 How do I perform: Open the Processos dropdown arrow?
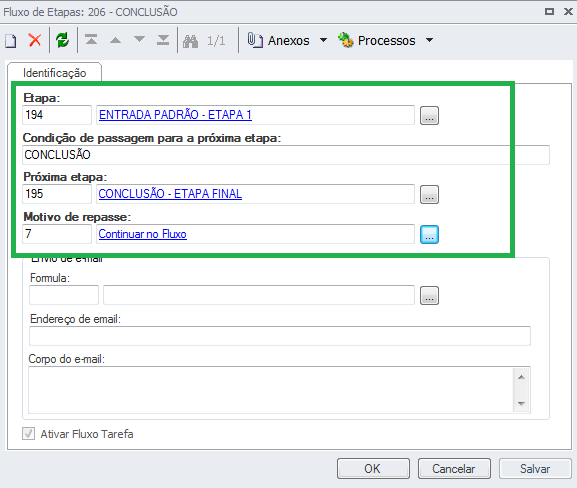[x=429, y=40]
